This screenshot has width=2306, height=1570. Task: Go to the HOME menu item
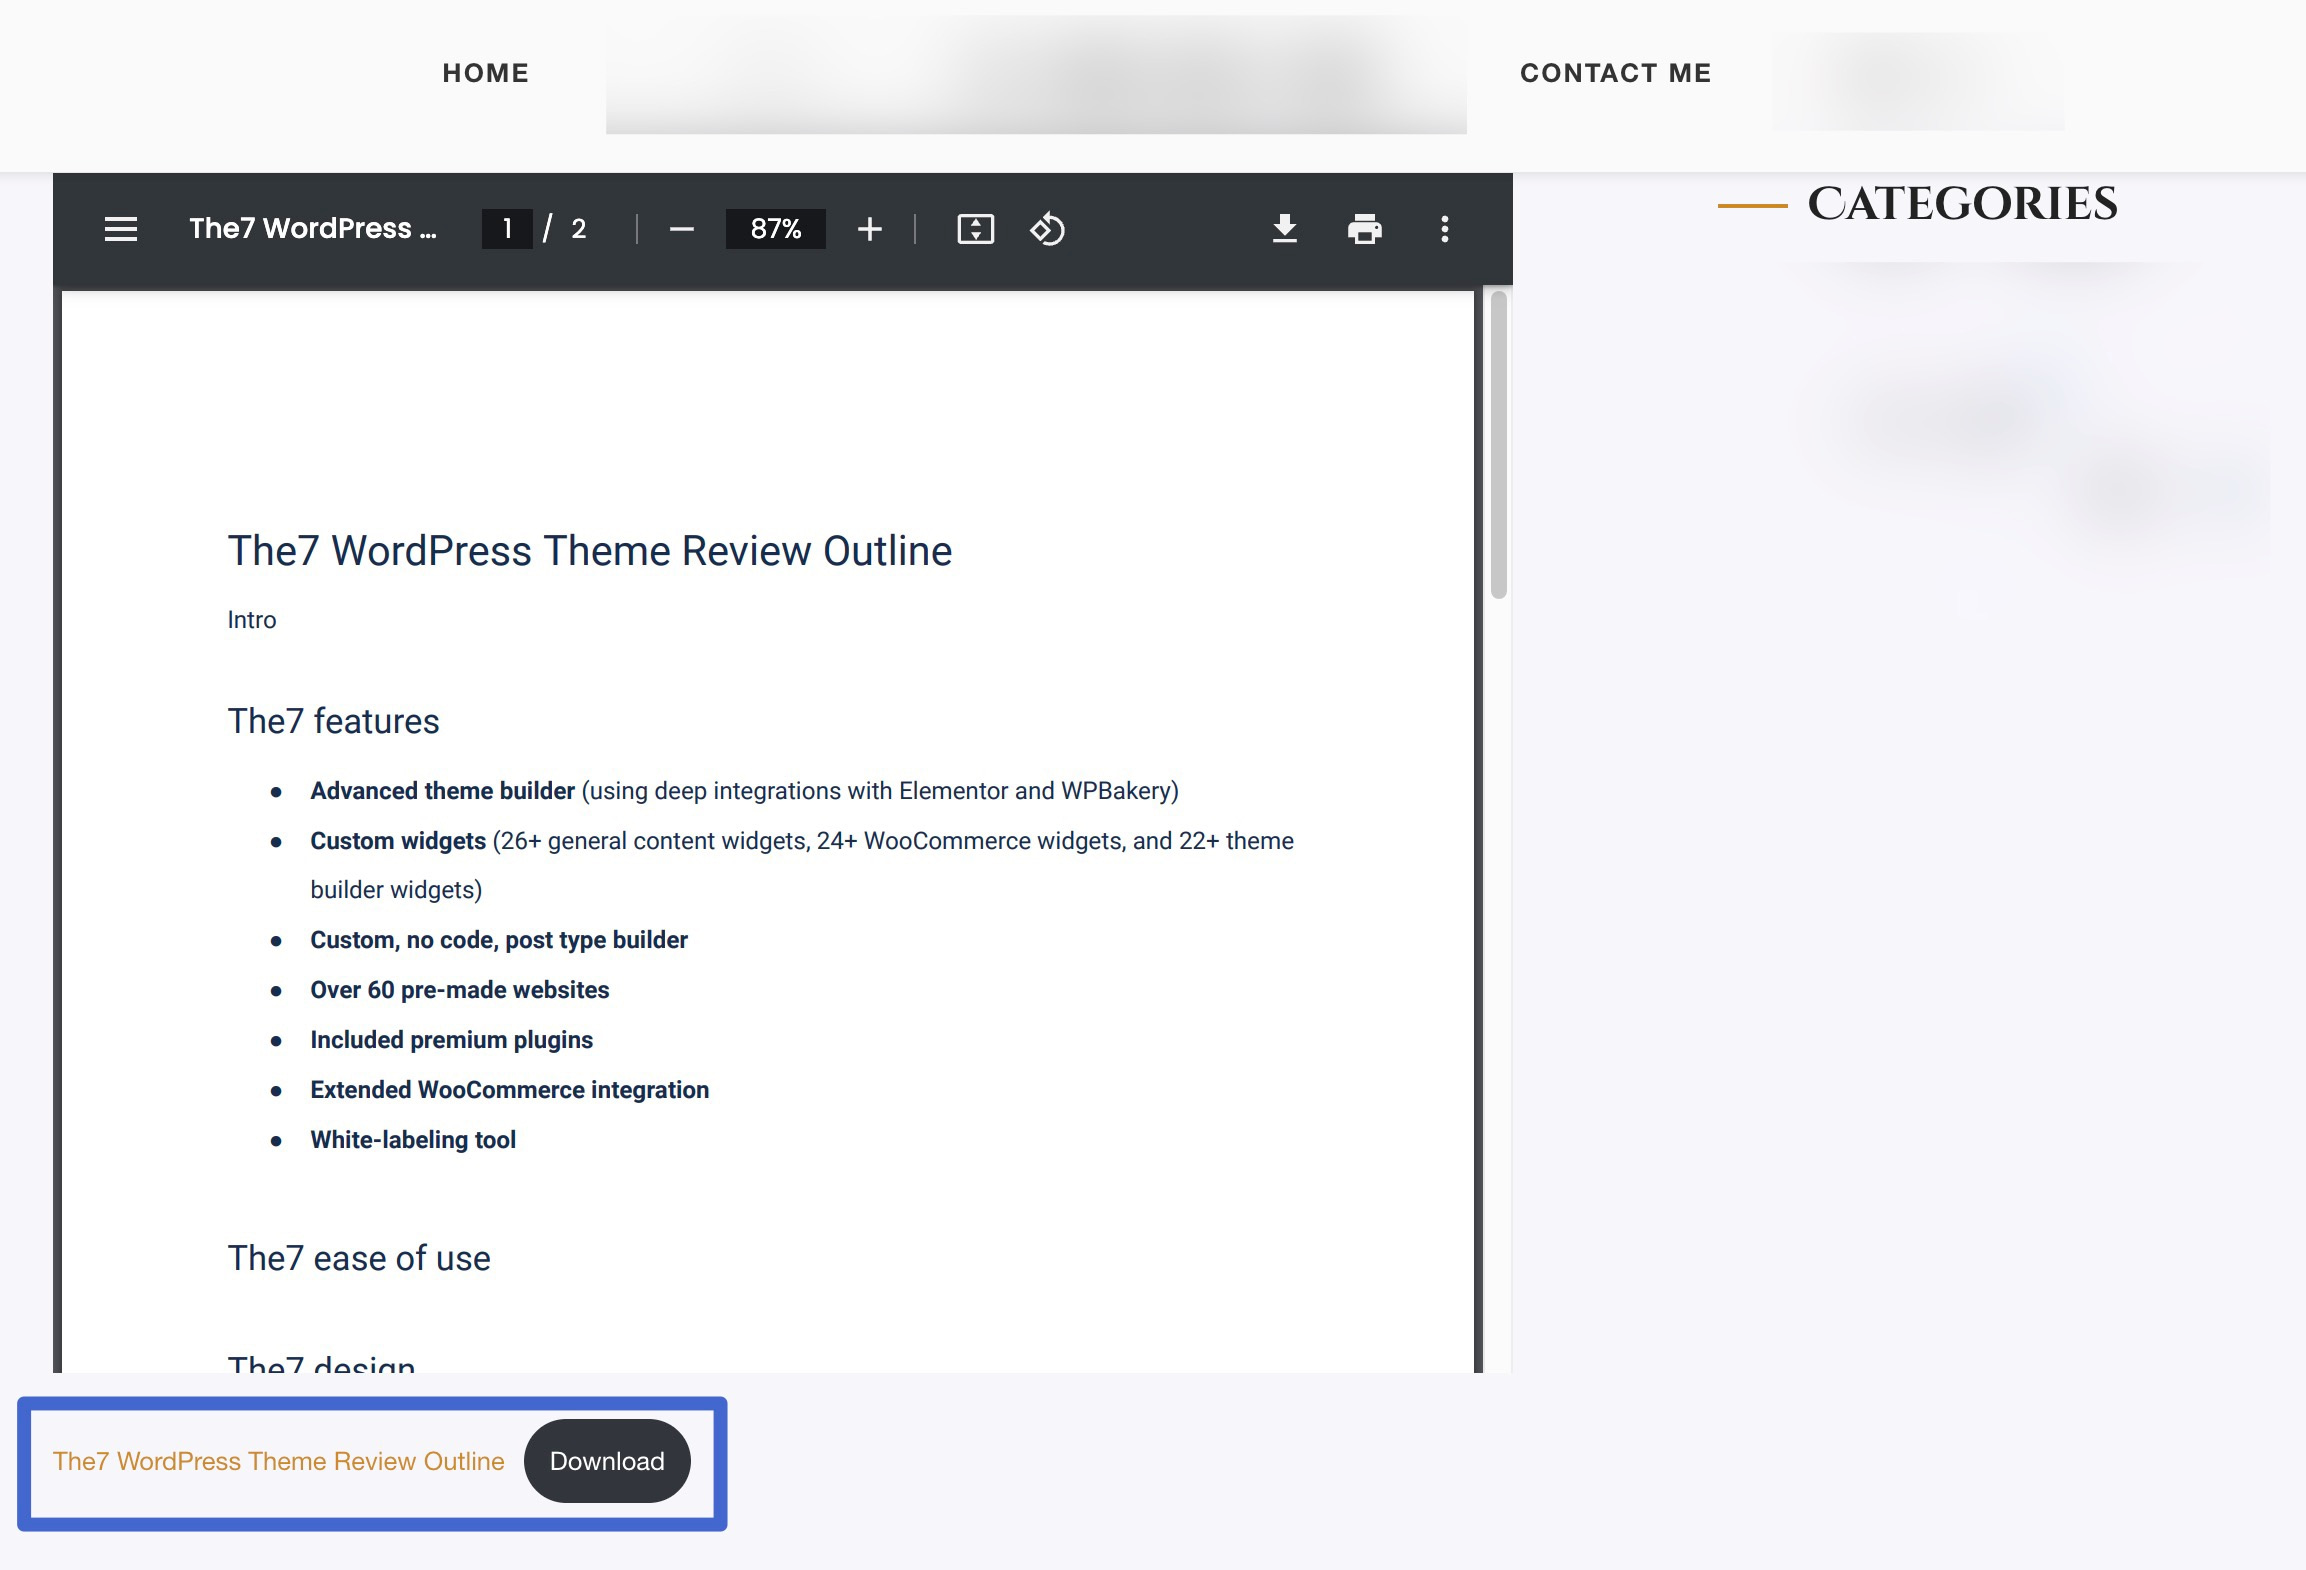[x=486, y=72]
